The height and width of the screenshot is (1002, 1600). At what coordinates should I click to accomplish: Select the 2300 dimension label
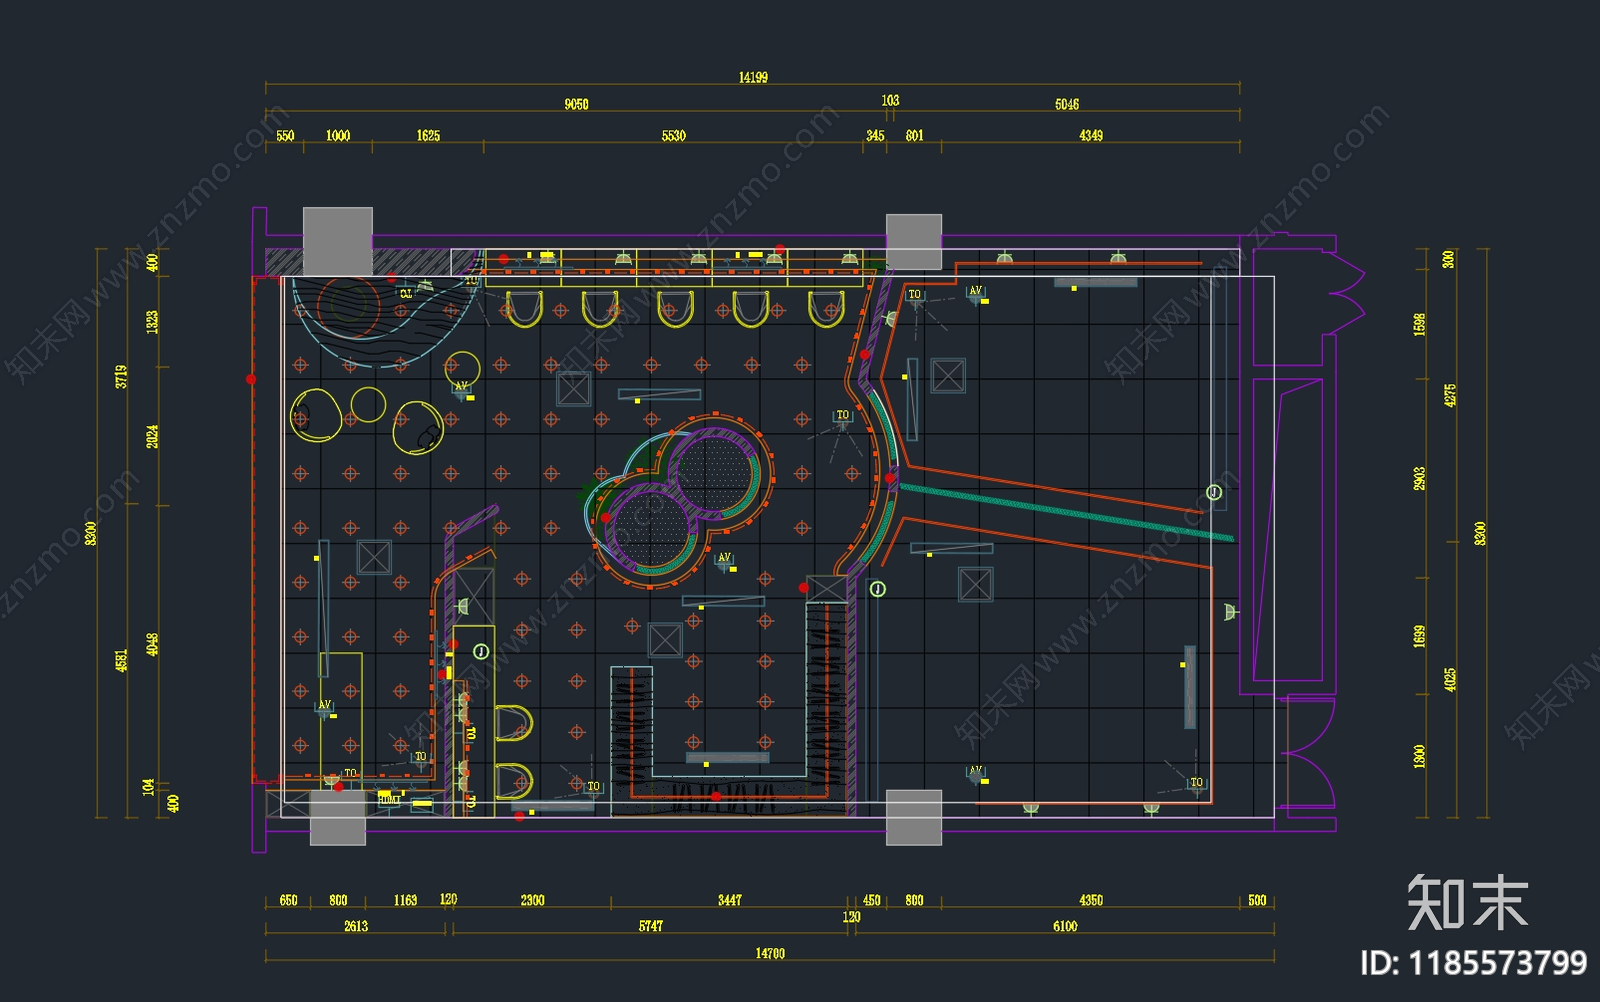pyautogui.click(x=532, y=901)
